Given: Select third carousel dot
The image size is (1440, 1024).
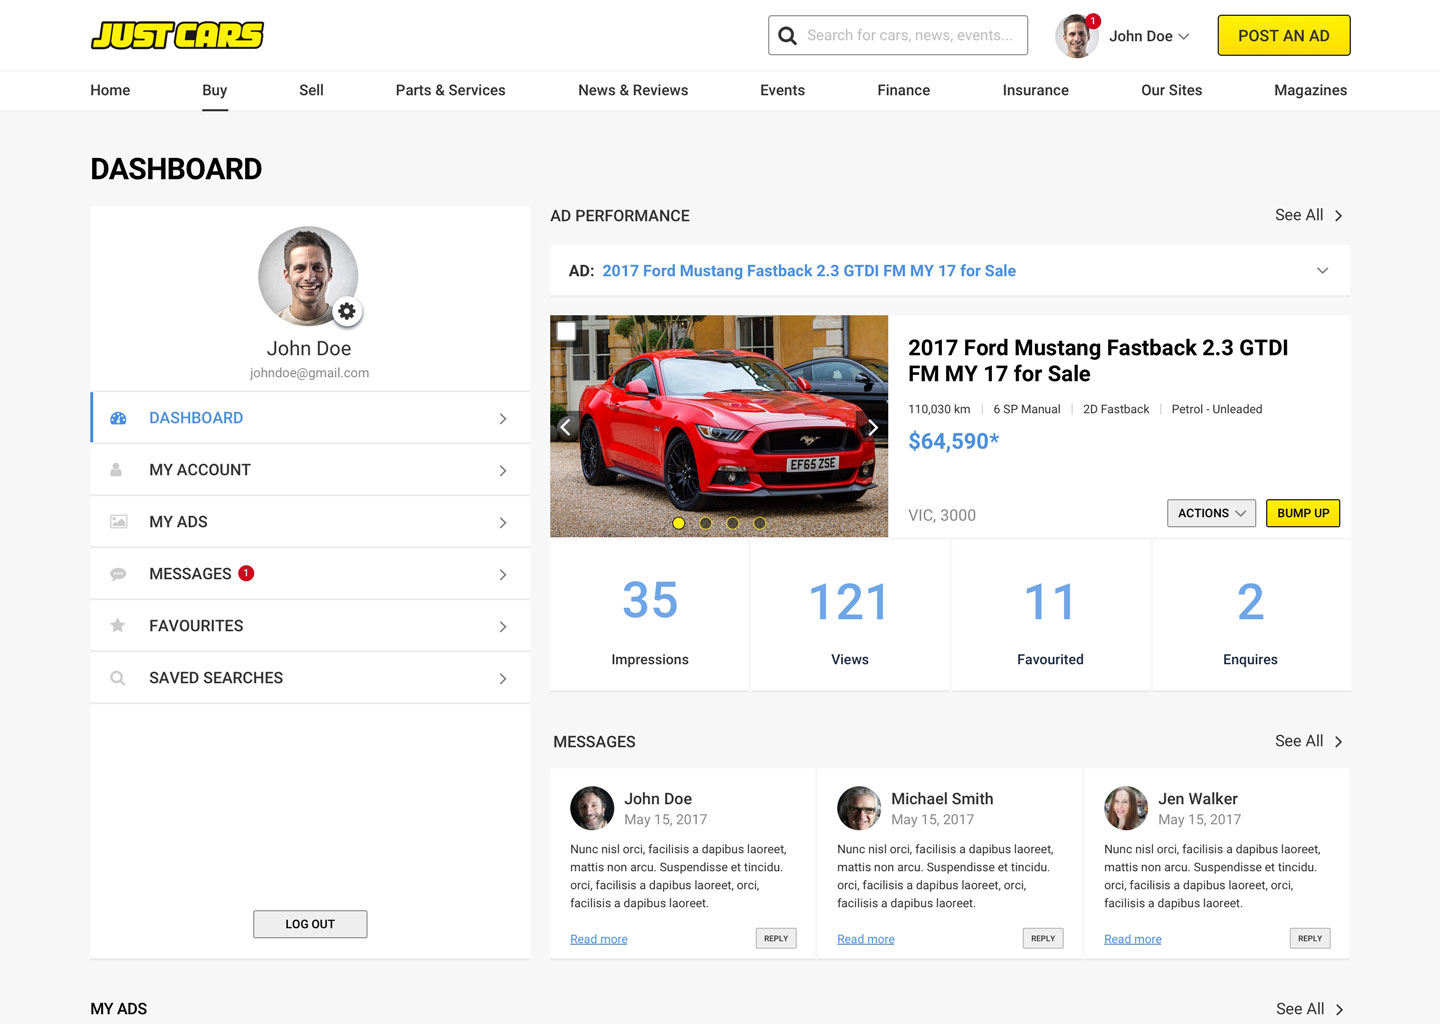Looking at the screenshot, I should [x=733, y=523].
